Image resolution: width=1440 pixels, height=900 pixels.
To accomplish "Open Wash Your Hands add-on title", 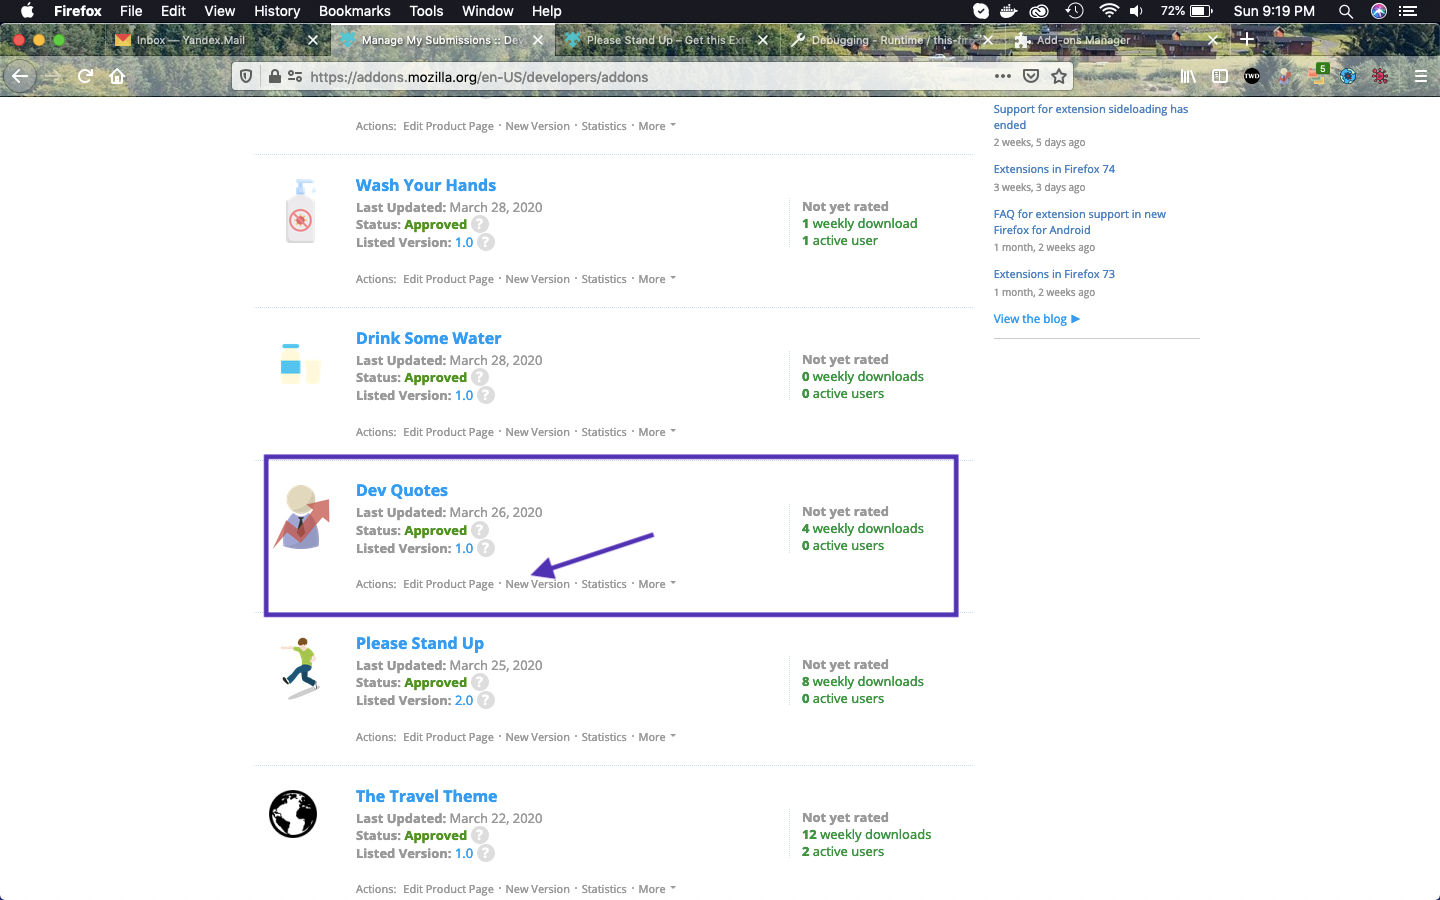I will coord(426,185).
